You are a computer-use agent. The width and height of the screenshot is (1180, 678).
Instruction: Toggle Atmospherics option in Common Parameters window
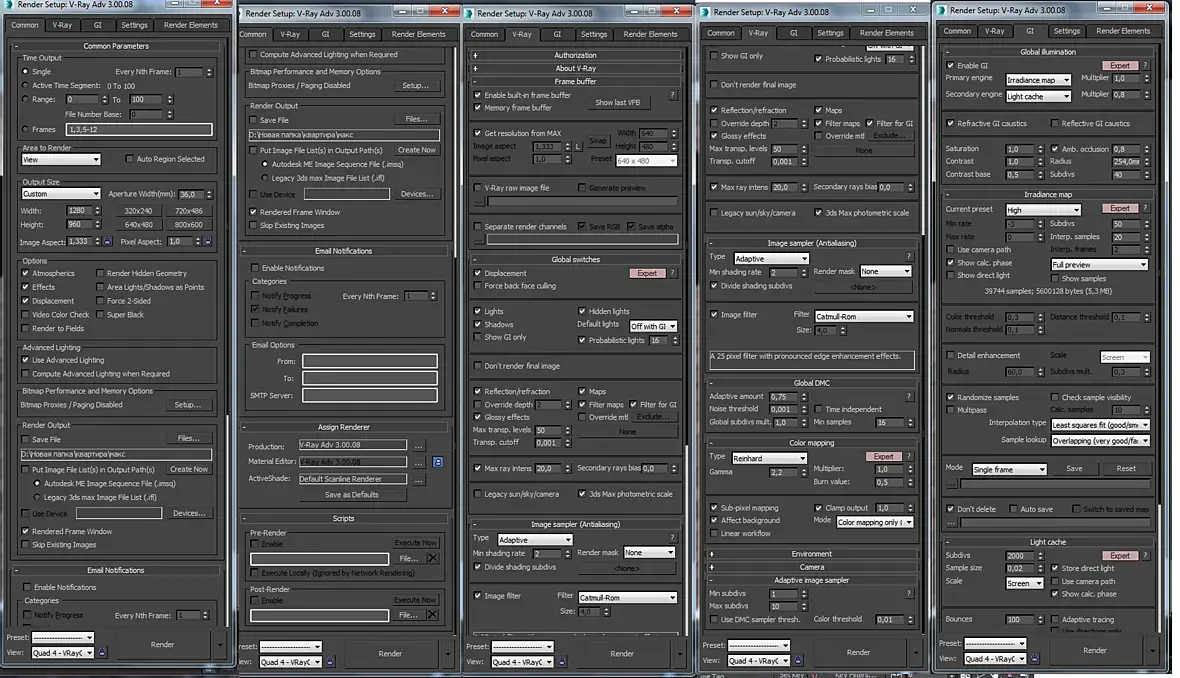(x=26, y=273)
